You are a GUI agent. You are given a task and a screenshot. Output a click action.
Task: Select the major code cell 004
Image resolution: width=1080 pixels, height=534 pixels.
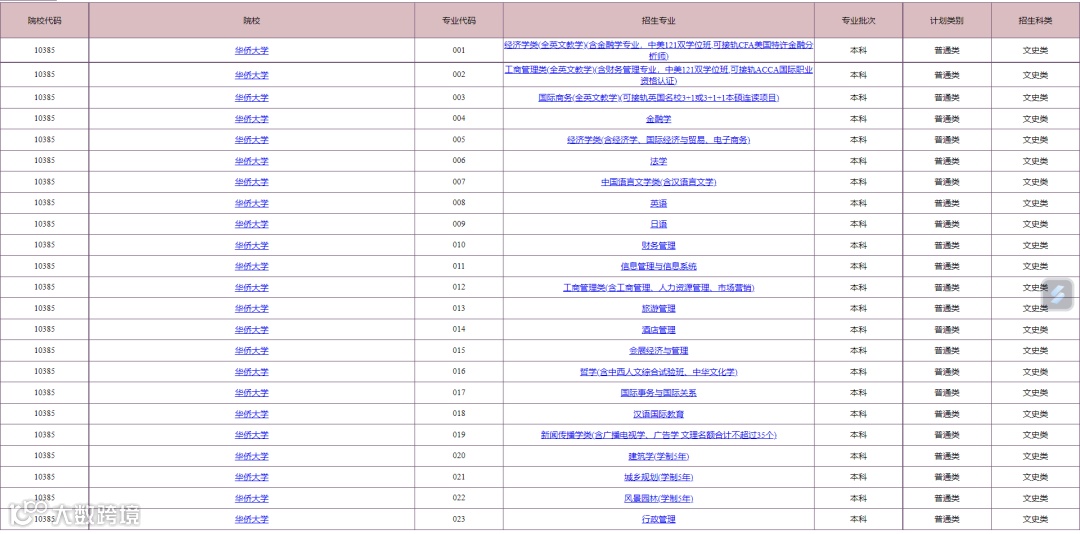(459, 119)
